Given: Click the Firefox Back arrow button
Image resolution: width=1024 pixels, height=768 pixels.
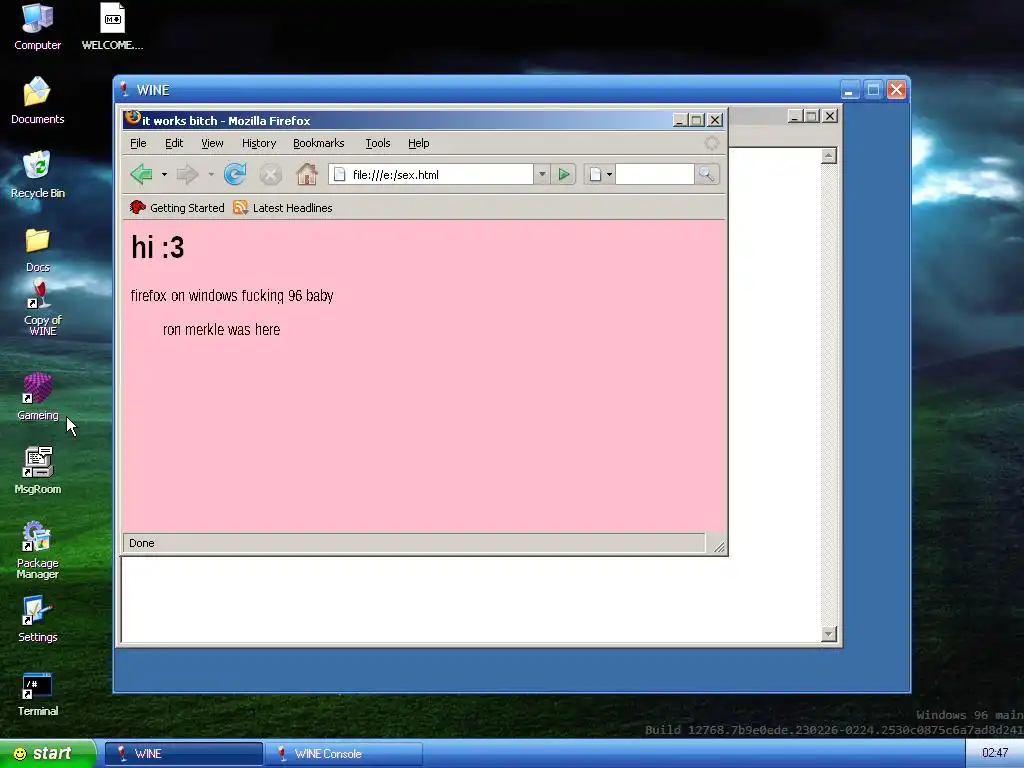Looking at the screenshot, I should [141, 174].
